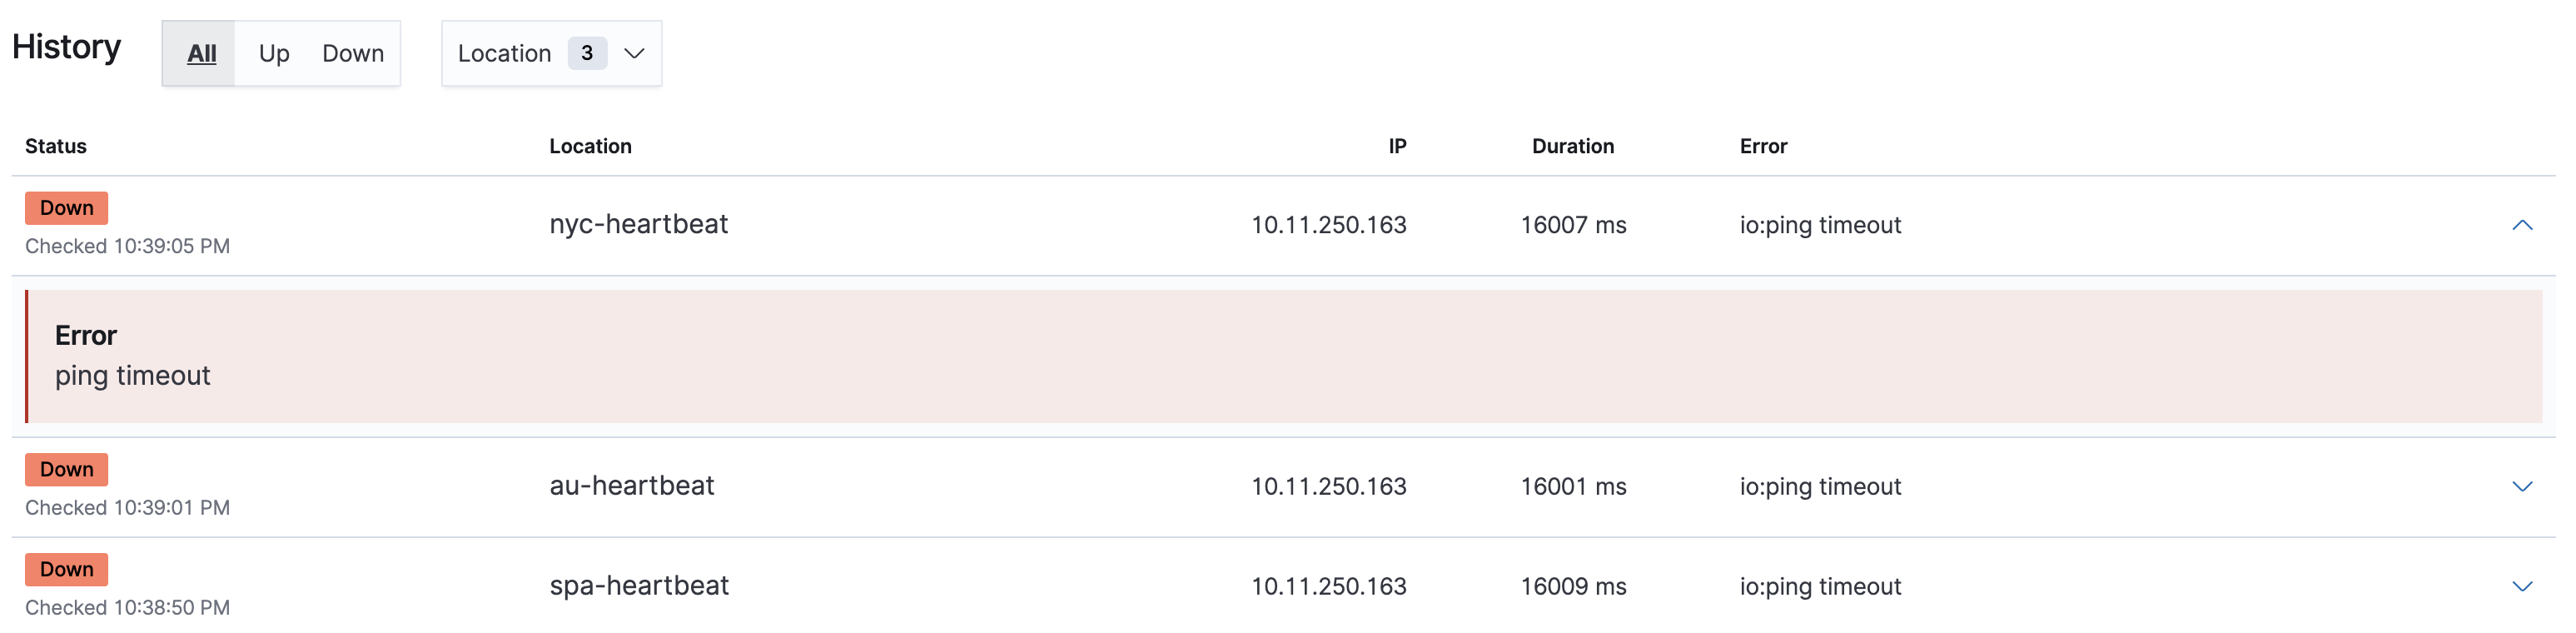Image resolution: width=2576 pixels, height=633 pixels.
Task: Click the Status column header
Action: [55, 146]
